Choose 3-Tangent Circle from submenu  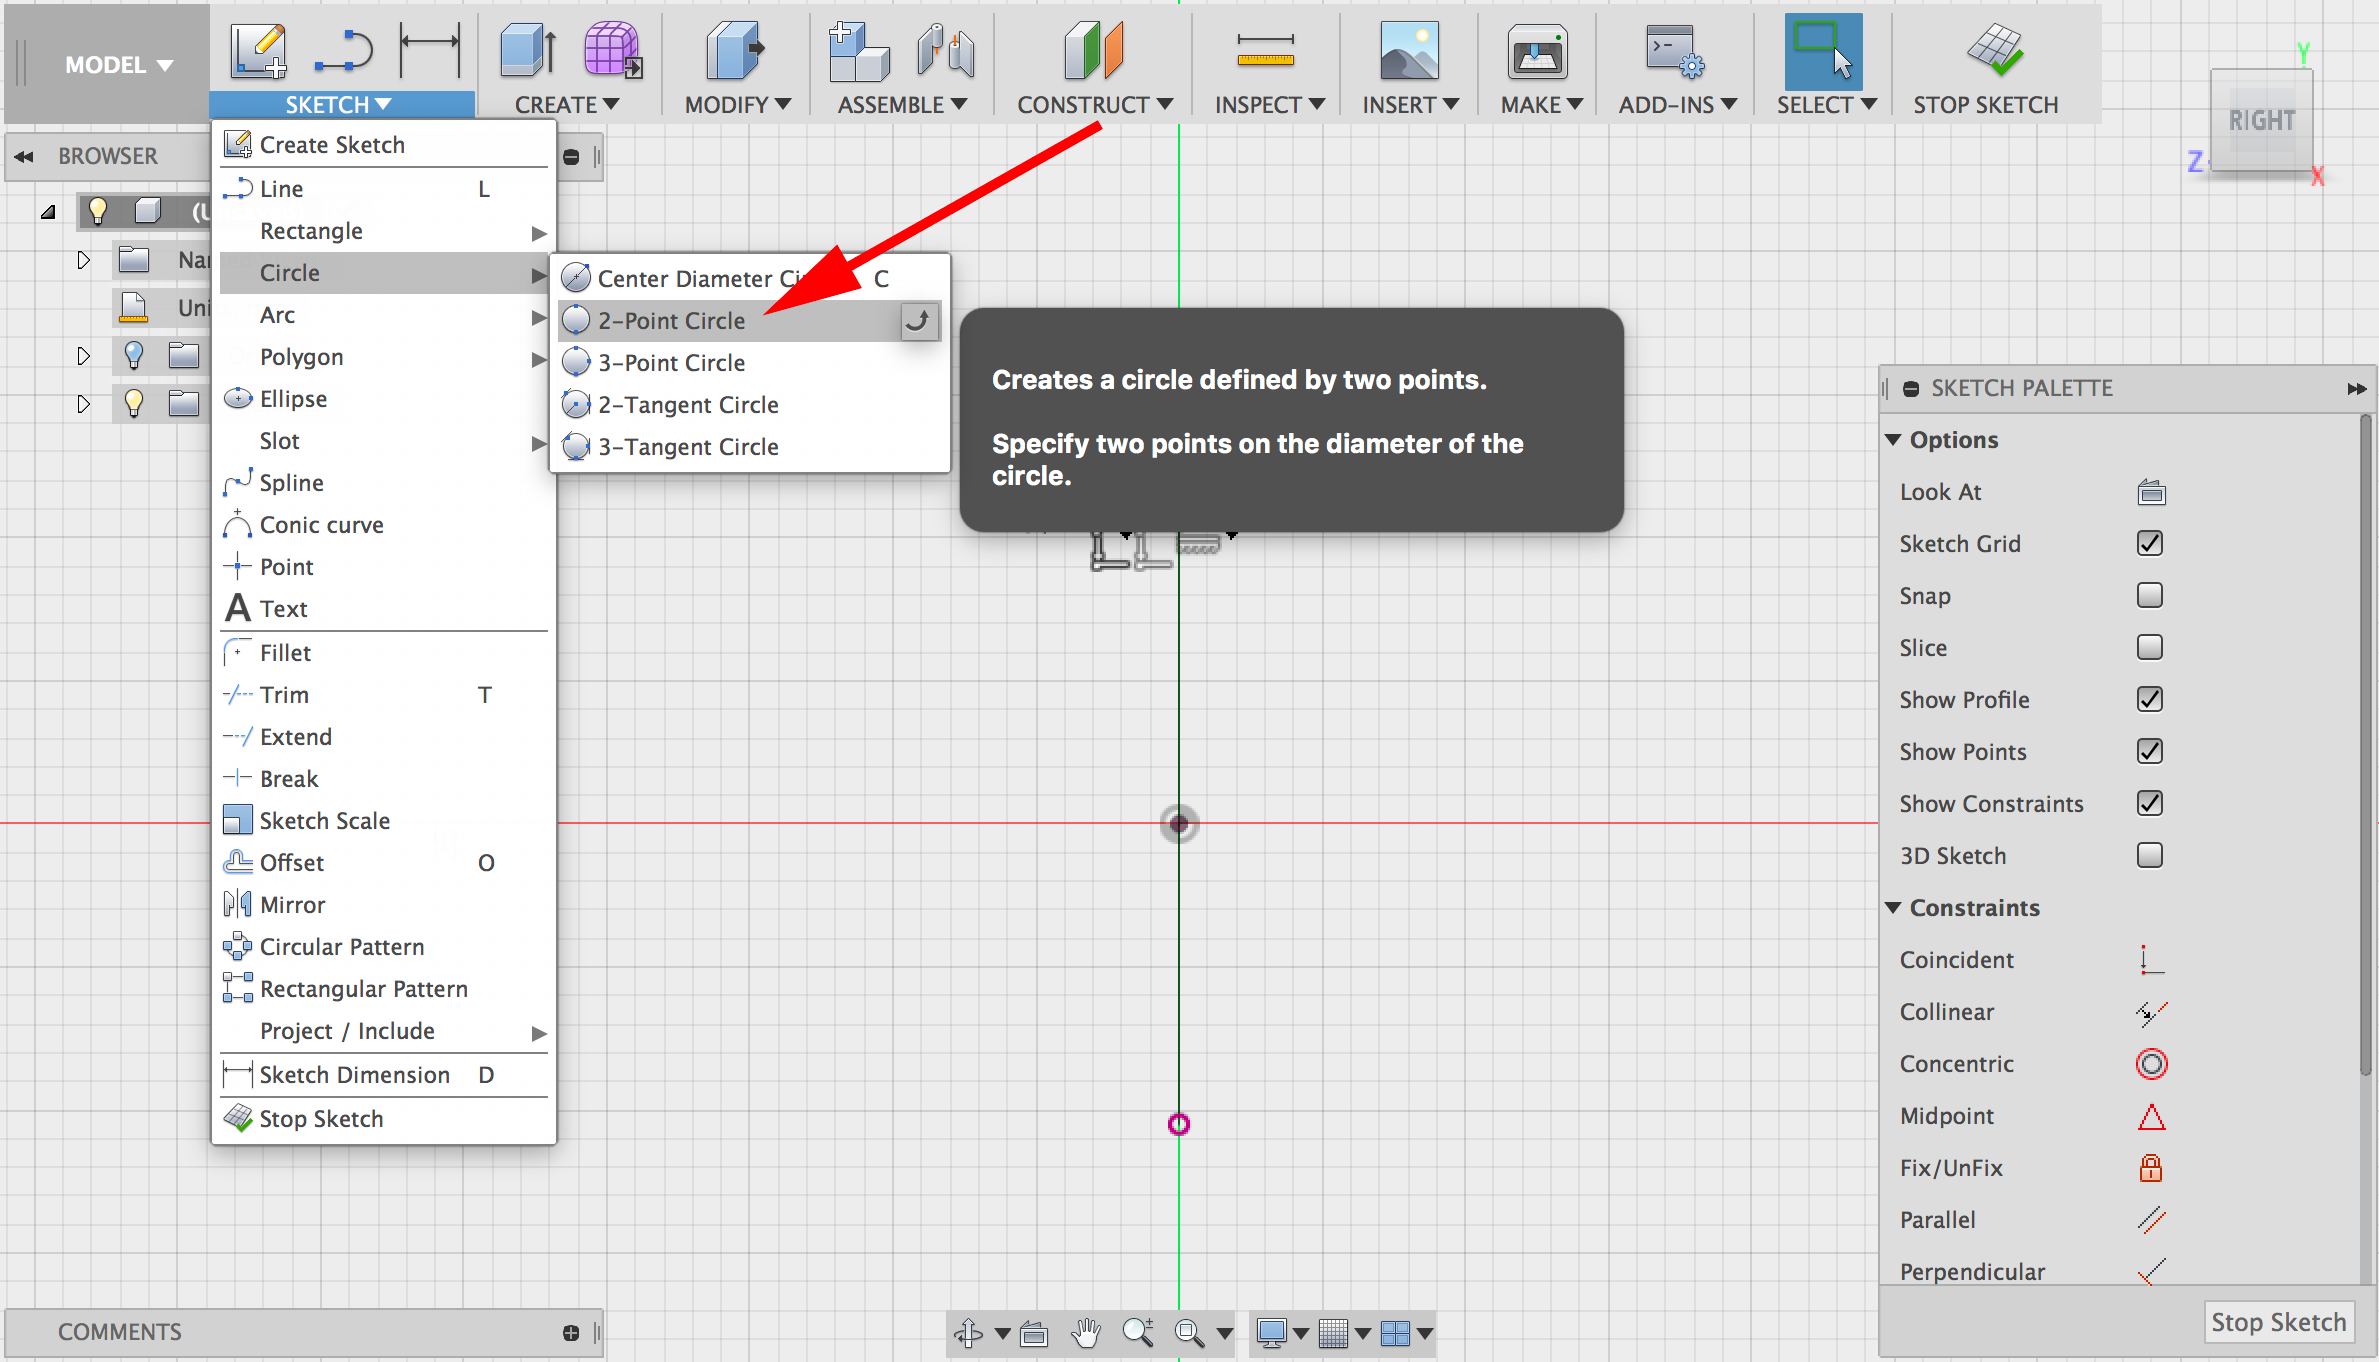point(750,447)
